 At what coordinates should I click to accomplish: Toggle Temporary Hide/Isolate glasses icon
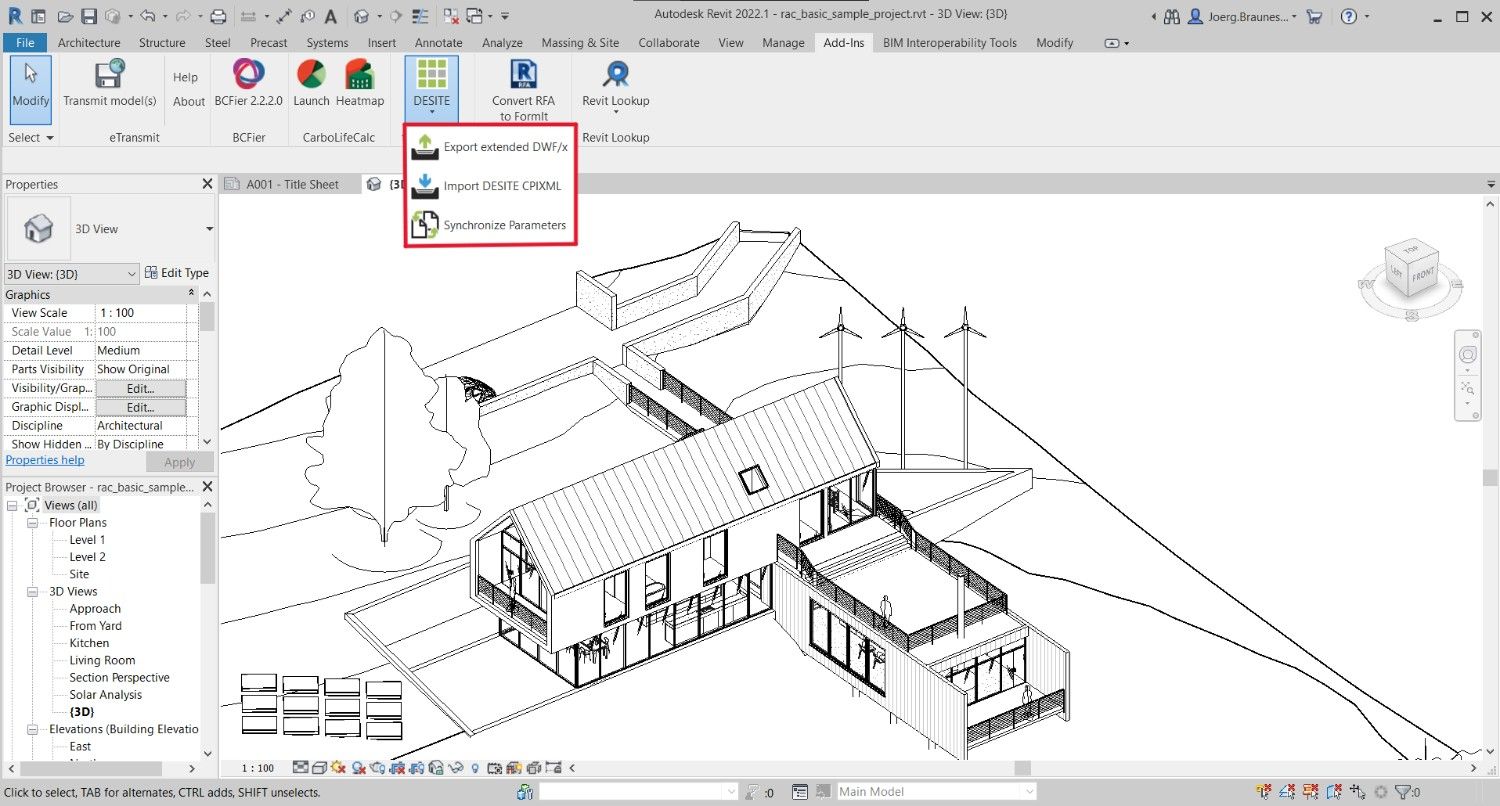coord(456,767)
